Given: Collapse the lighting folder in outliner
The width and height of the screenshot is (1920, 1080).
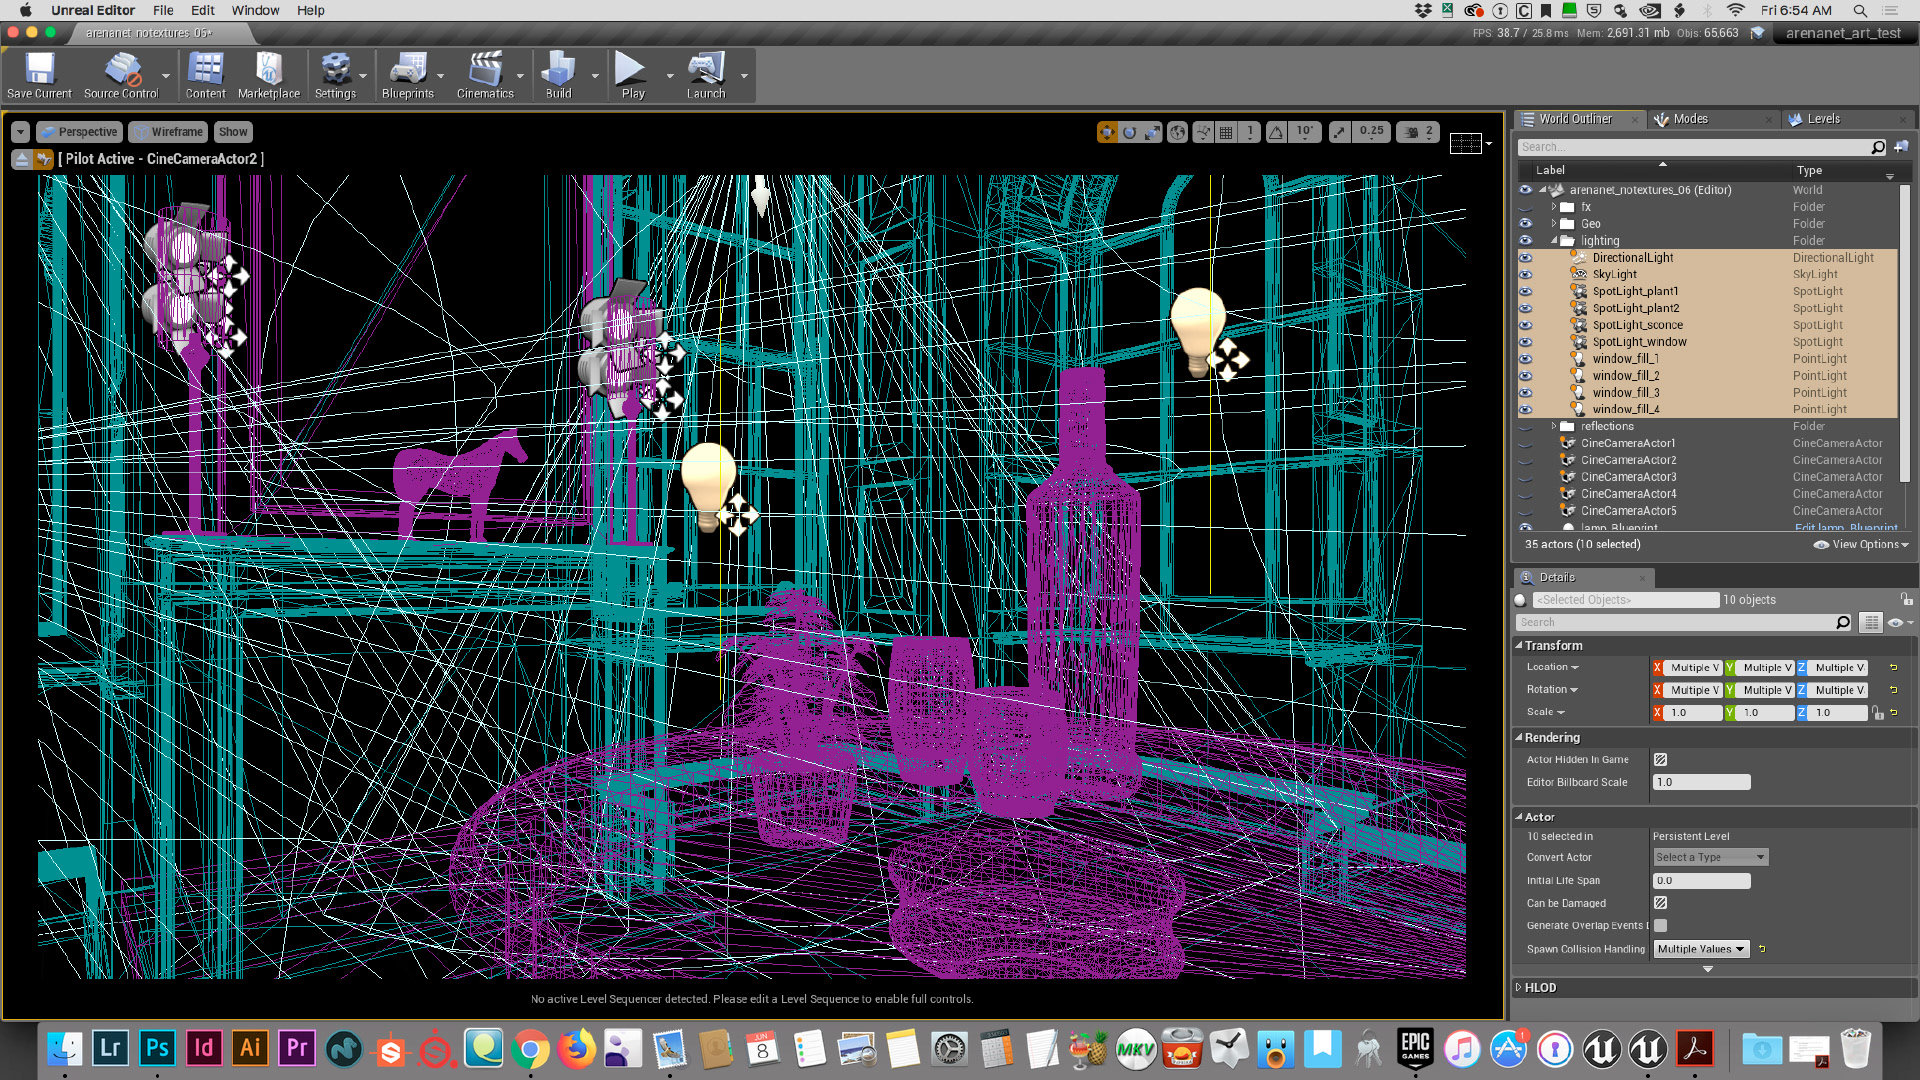Looking at the screenshot, I should pyautogui.click(x=1554, y=241).
